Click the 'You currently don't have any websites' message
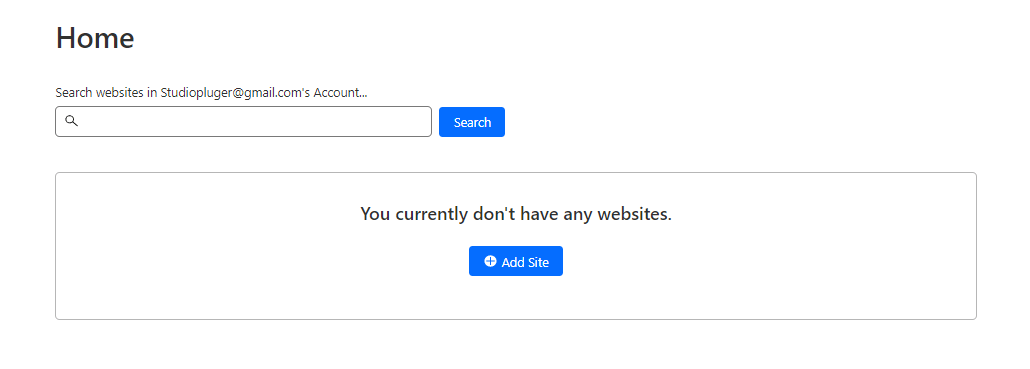Image resolution: width=1030 pixels, height=369 pixels. point(516,214)
